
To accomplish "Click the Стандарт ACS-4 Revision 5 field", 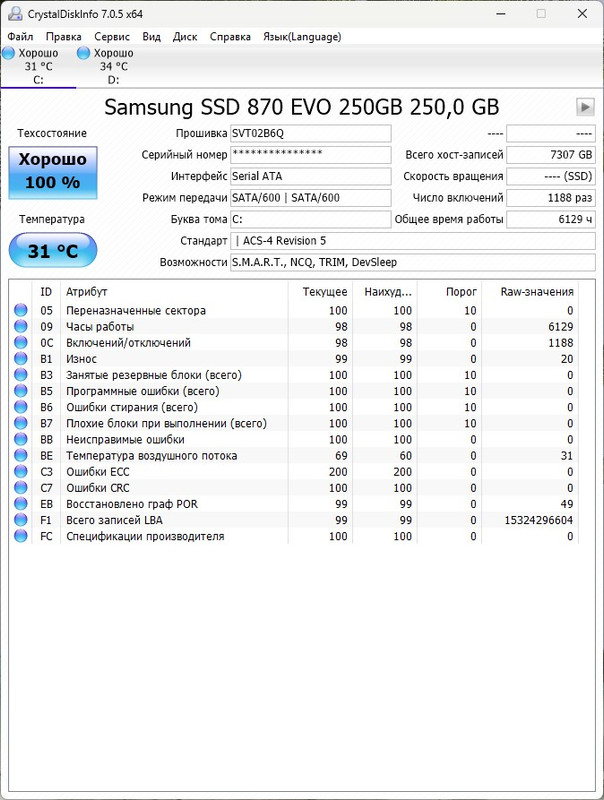I will [x=413, y=241].
